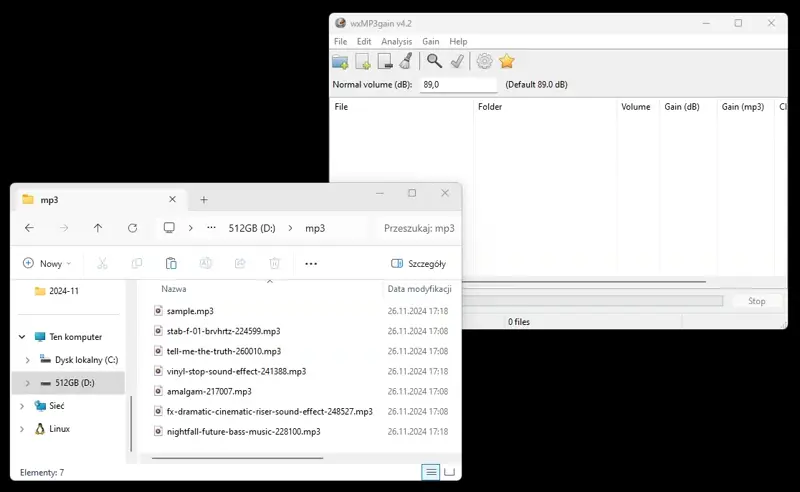The width and height of the screenshot is (800, 492).
Task: Open the Nowy dropdown button
Action: coord(47,263)
